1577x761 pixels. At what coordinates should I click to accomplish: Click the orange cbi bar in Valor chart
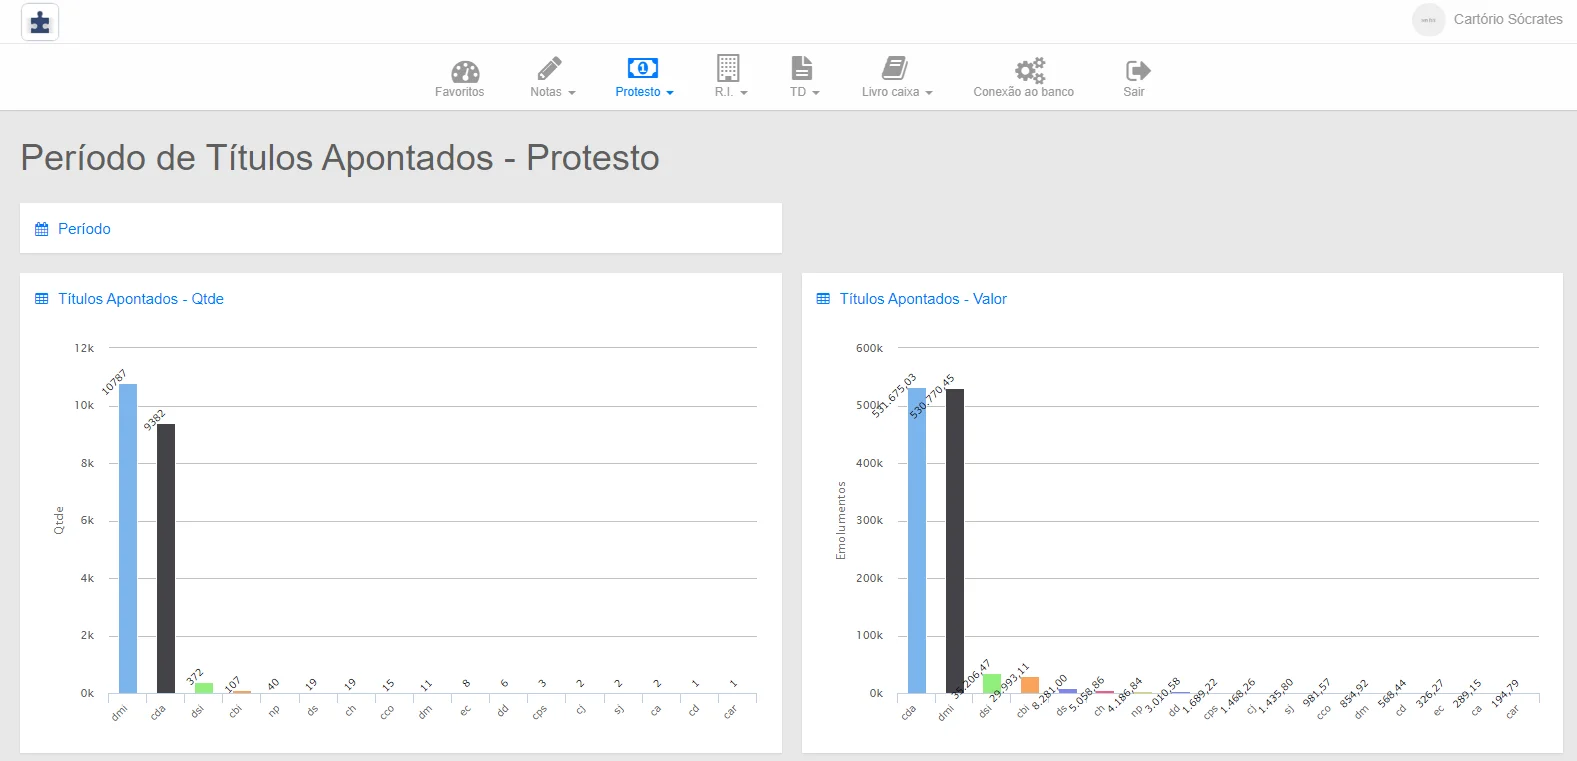point(1030,685)
